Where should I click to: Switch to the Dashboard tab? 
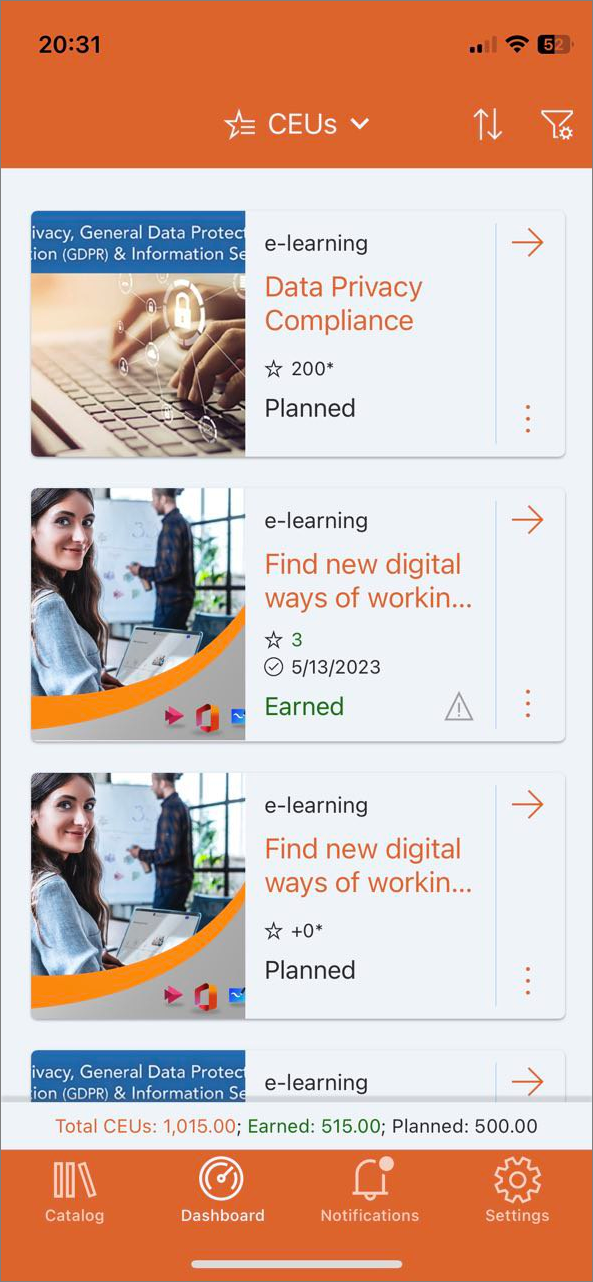tap(222, 1192)
